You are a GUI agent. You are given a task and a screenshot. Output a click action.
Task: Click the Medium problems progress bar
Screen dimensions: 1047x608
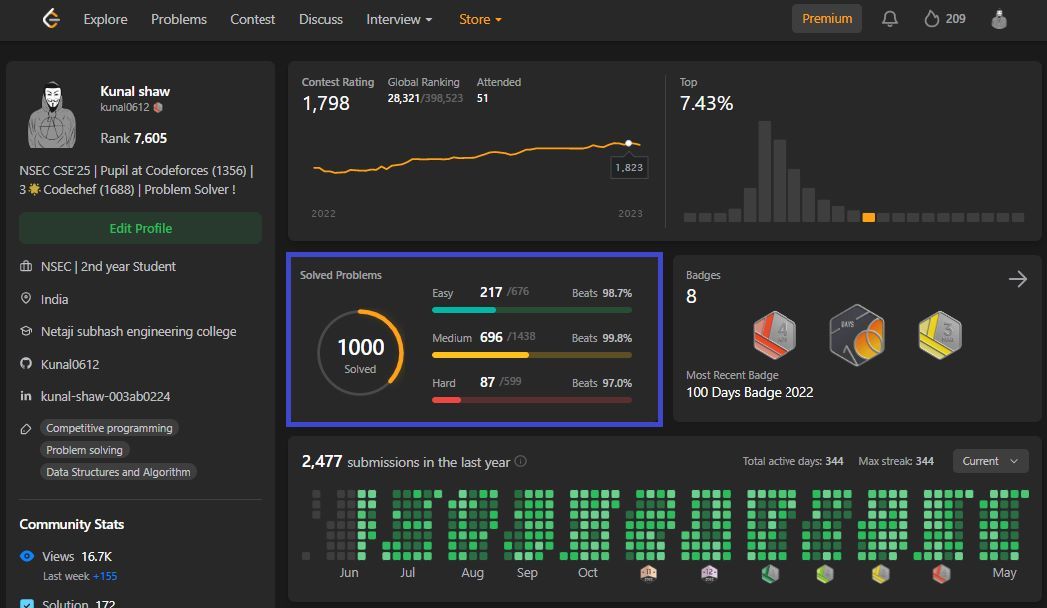pyautogui.click(x=532, y=355)
